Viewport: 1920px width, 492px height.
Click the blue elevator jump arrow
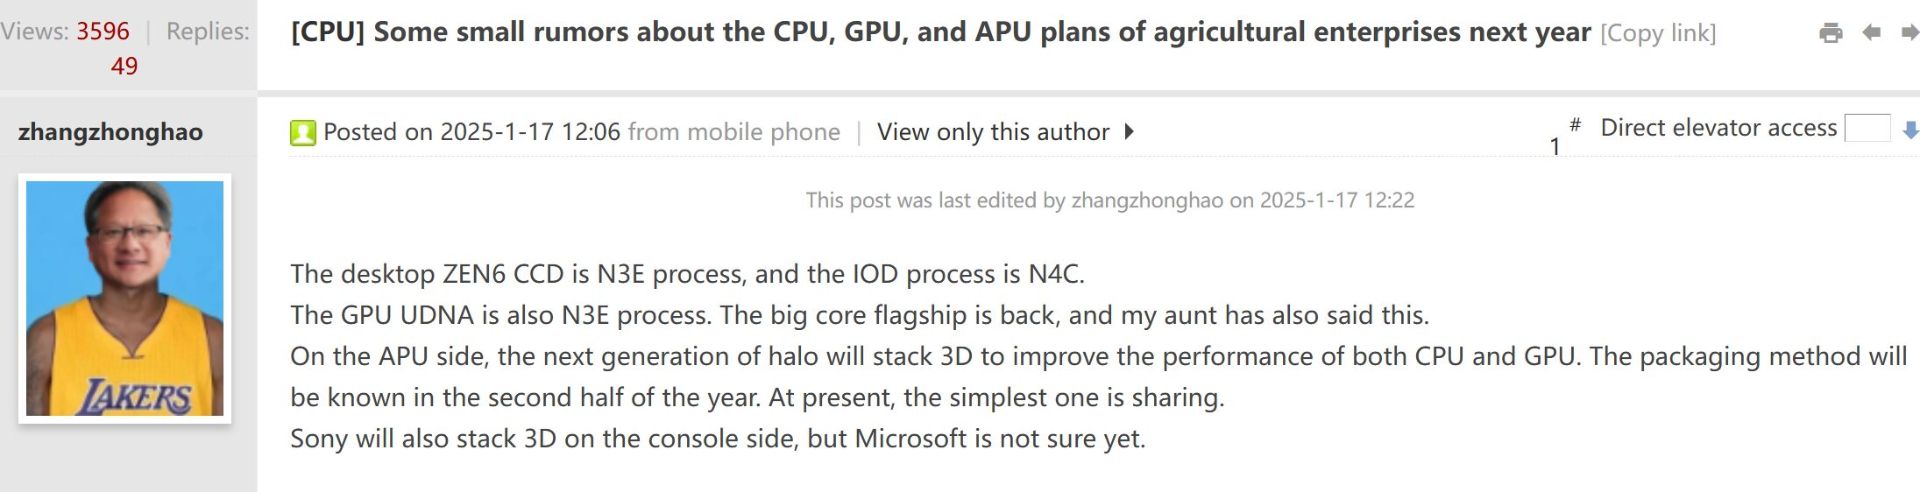pos(1910,130)
